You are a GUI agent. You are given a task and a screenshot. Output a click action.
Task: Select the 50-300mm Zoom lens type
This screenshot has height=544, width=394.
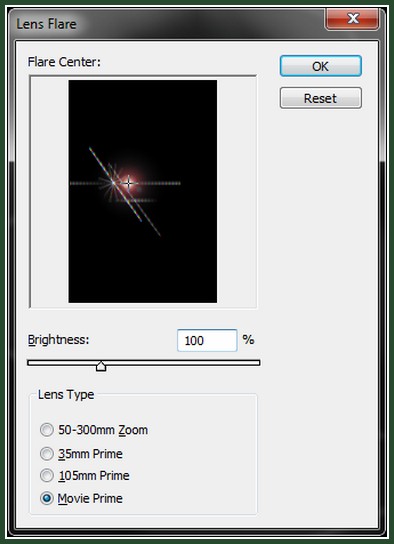point(46,430)
